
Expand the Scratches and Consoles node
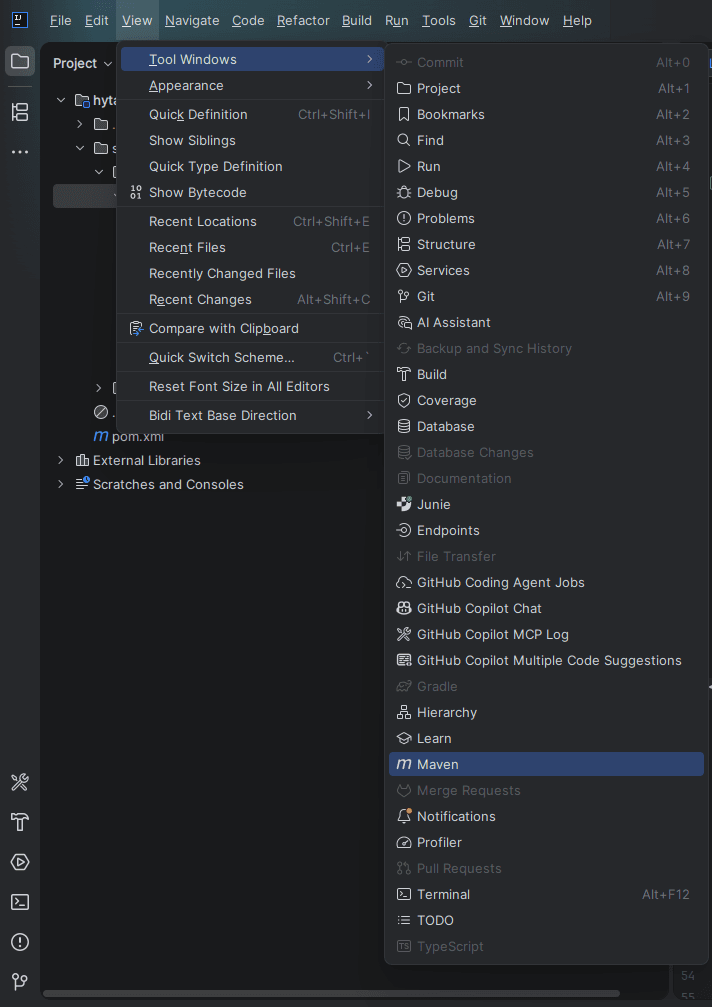(60, 484)
